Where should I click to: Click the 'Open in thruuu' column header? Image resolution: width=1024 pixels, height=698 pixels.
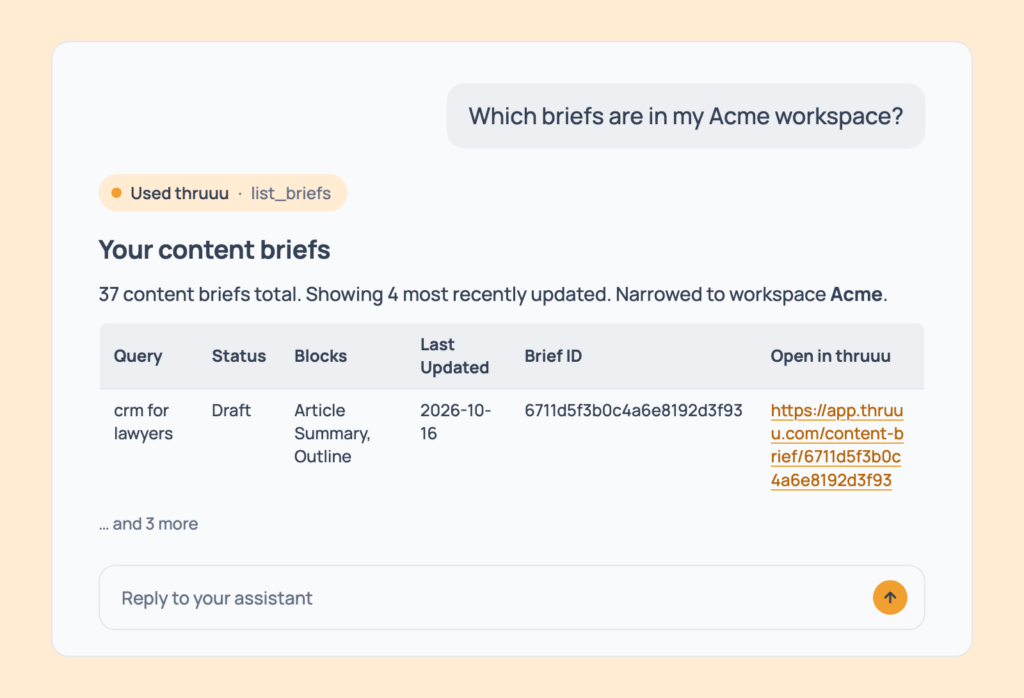coord(830,356)
